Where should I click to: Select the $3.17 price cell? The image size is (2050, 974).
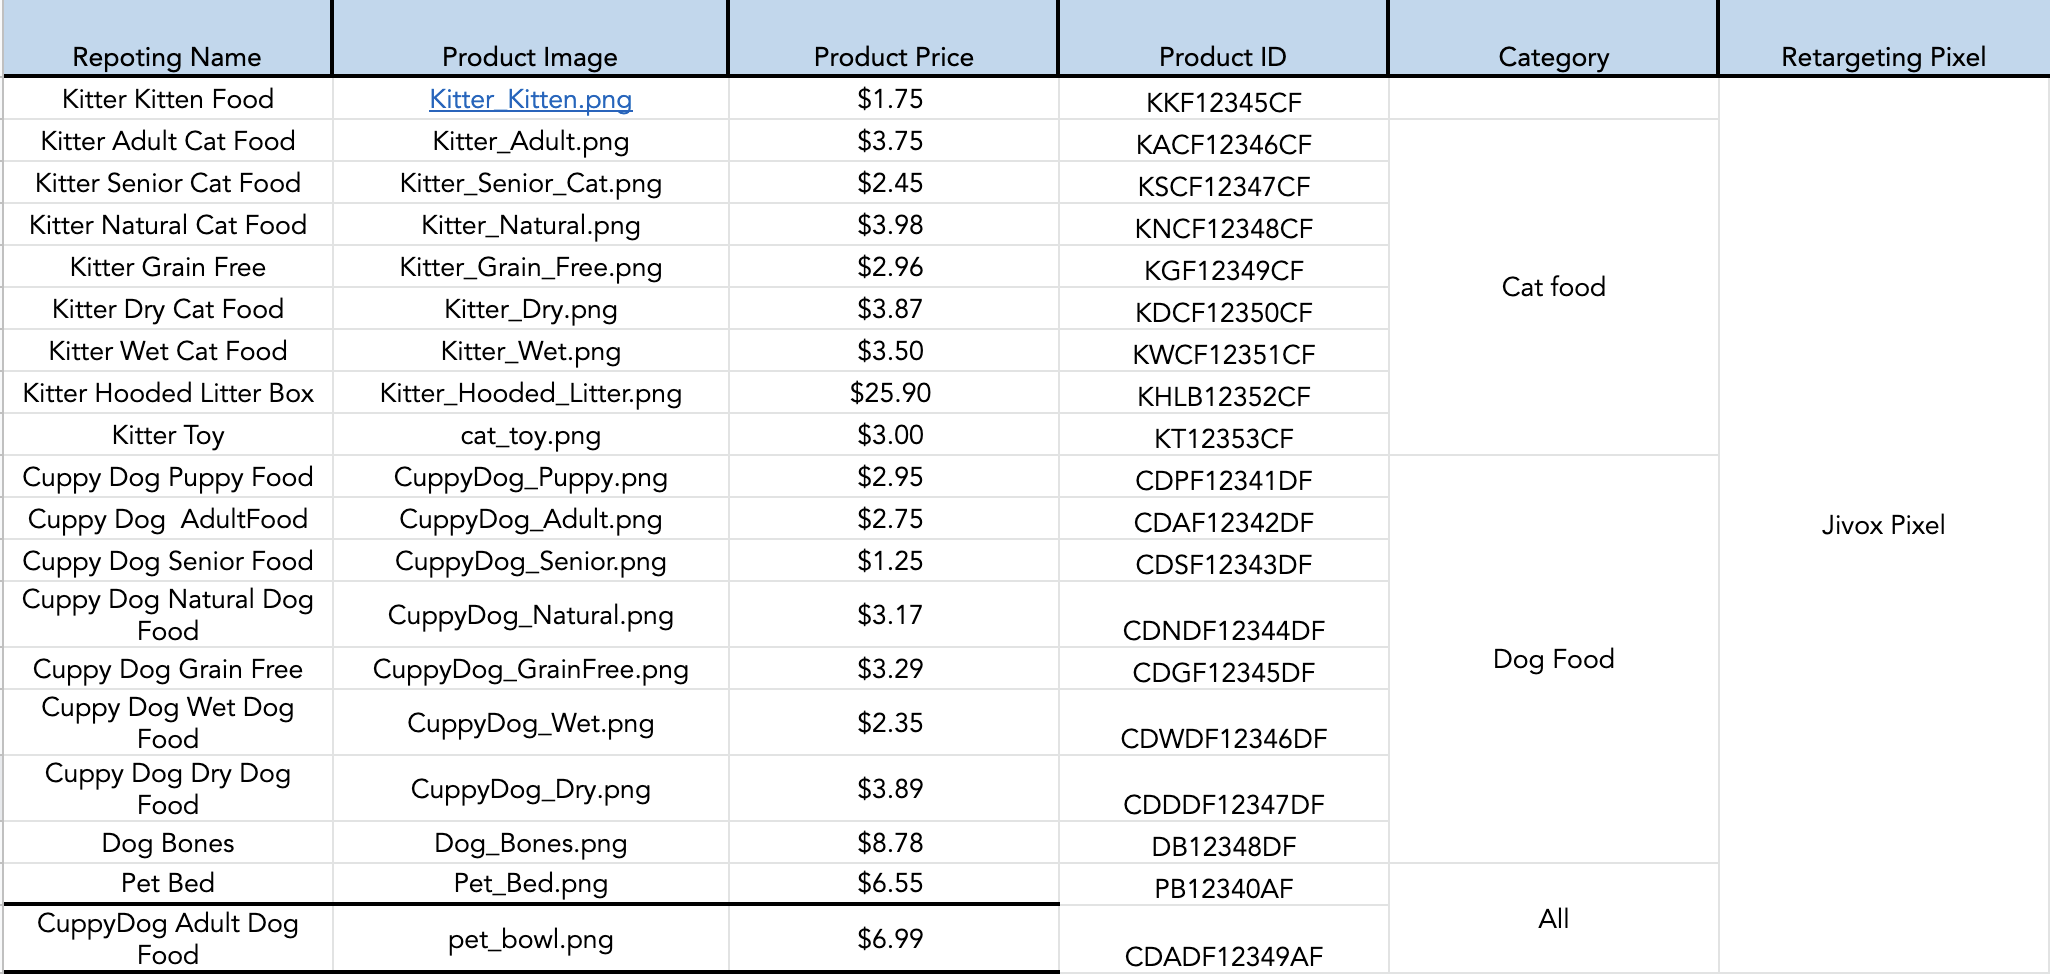[x=893, y=615]
